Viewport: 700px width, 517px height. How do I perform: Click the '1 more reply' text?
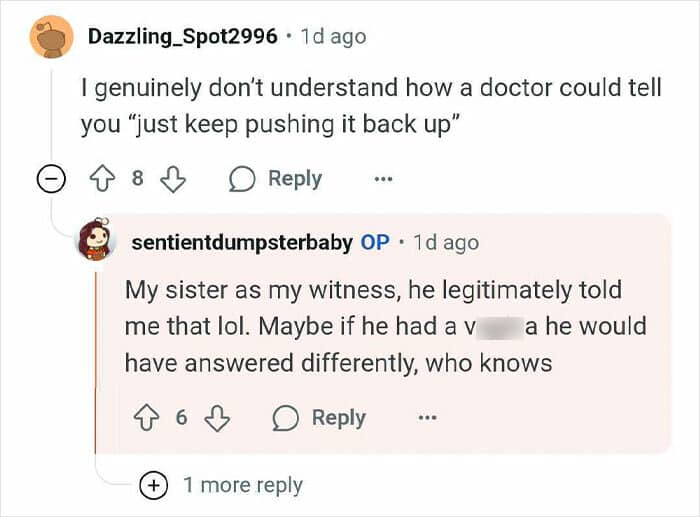click(242, 485)
